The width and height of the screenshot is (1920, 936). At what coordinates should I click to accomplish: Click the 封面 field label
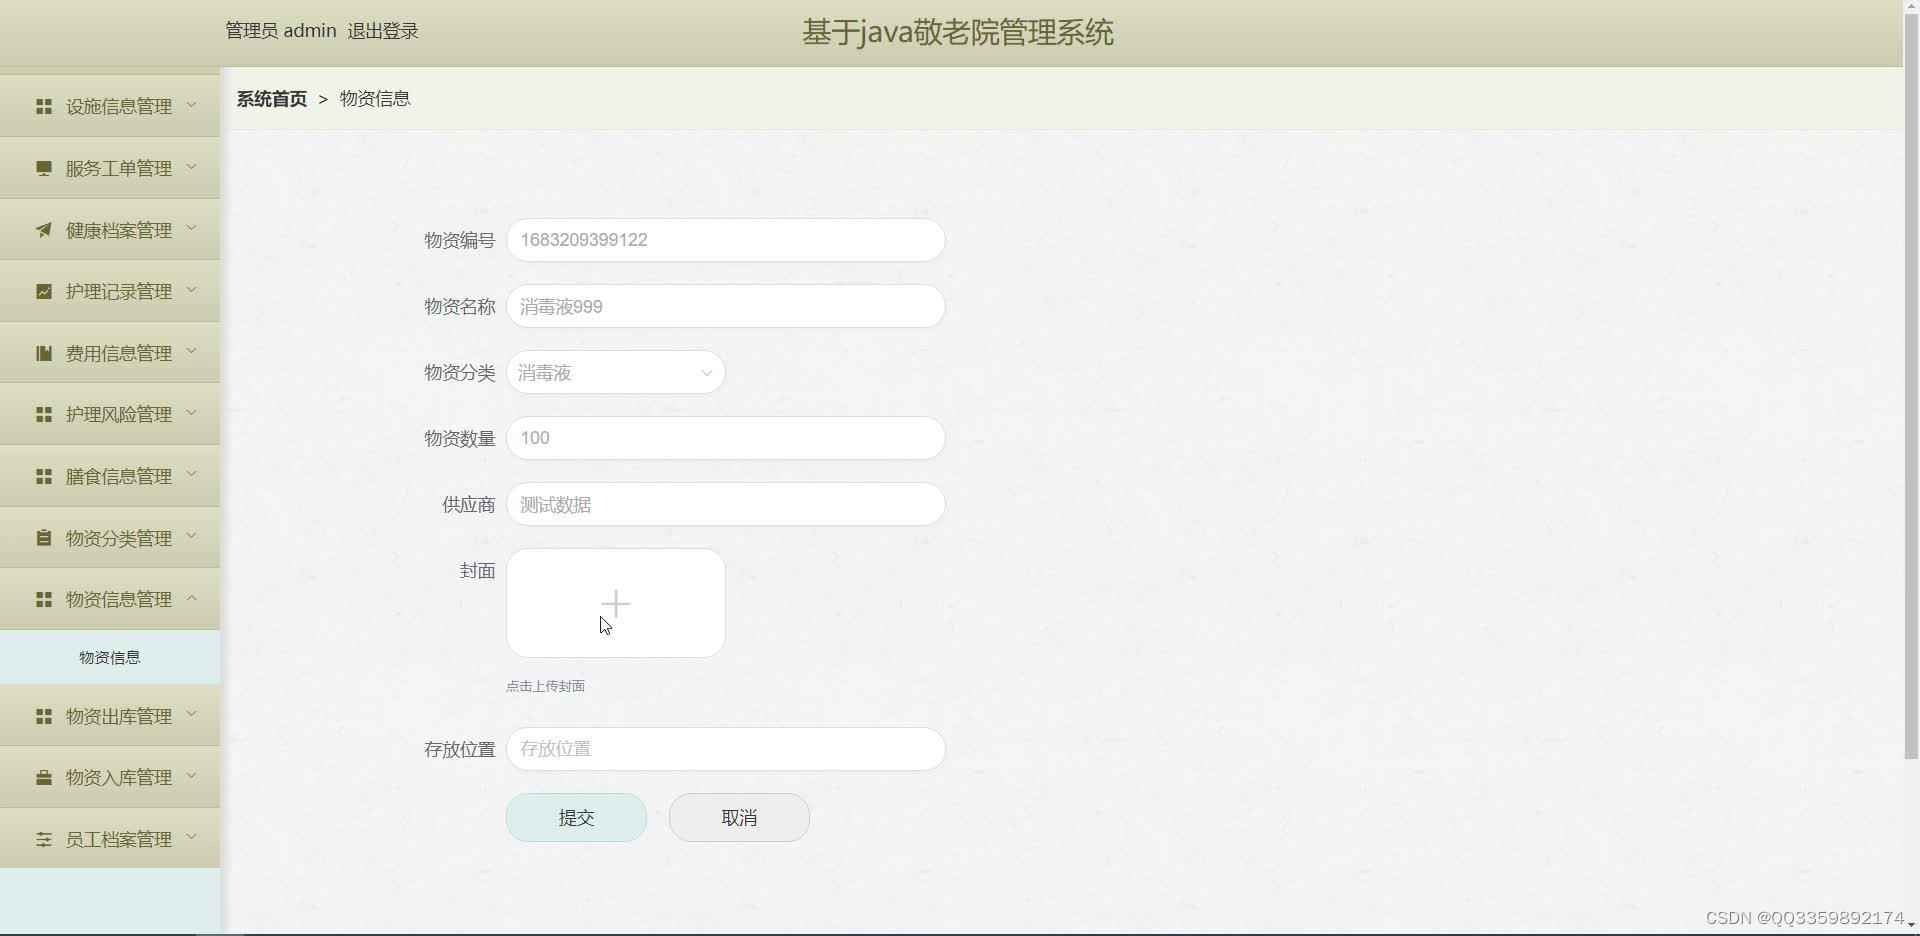[477, 571]
